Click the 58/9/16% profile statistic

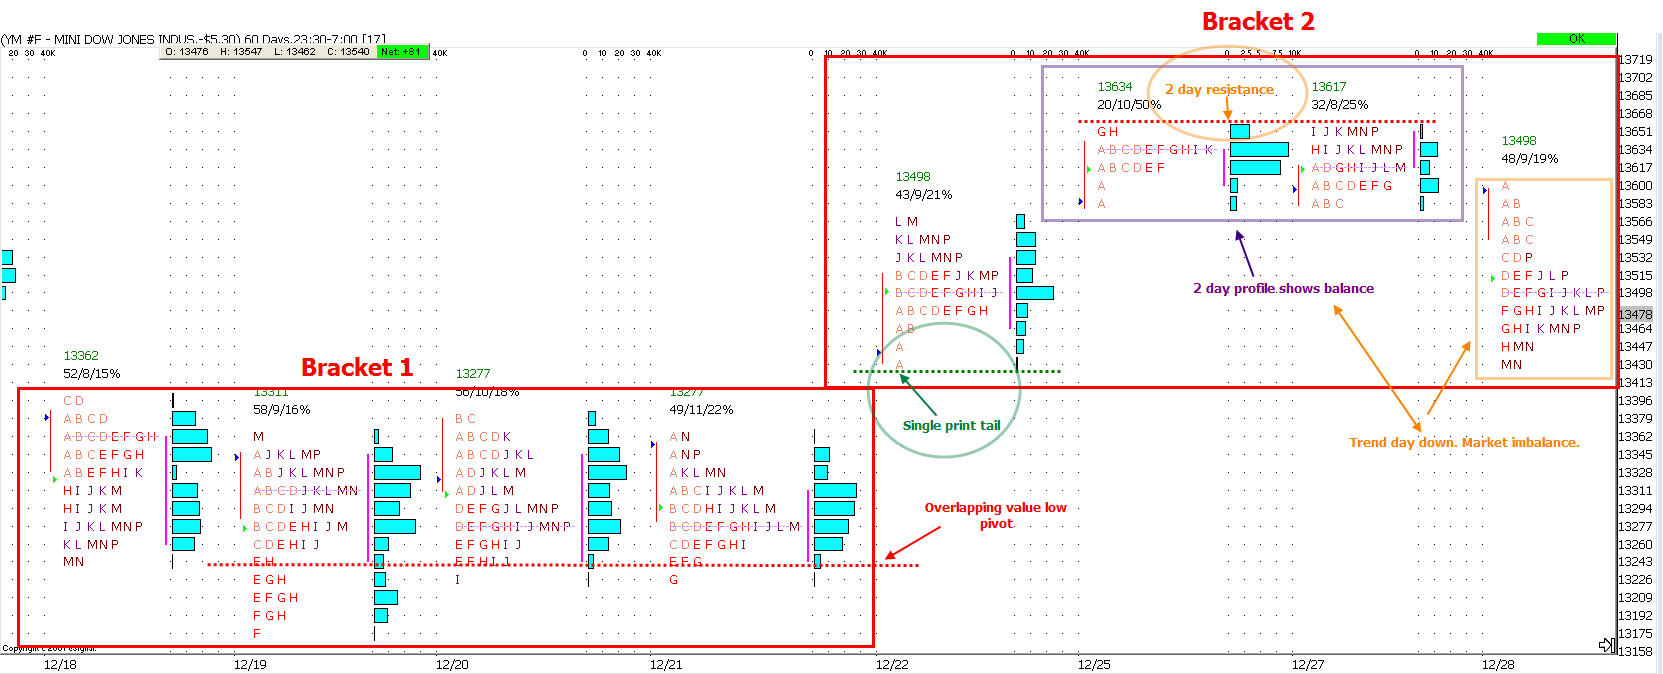pos(282,410)
